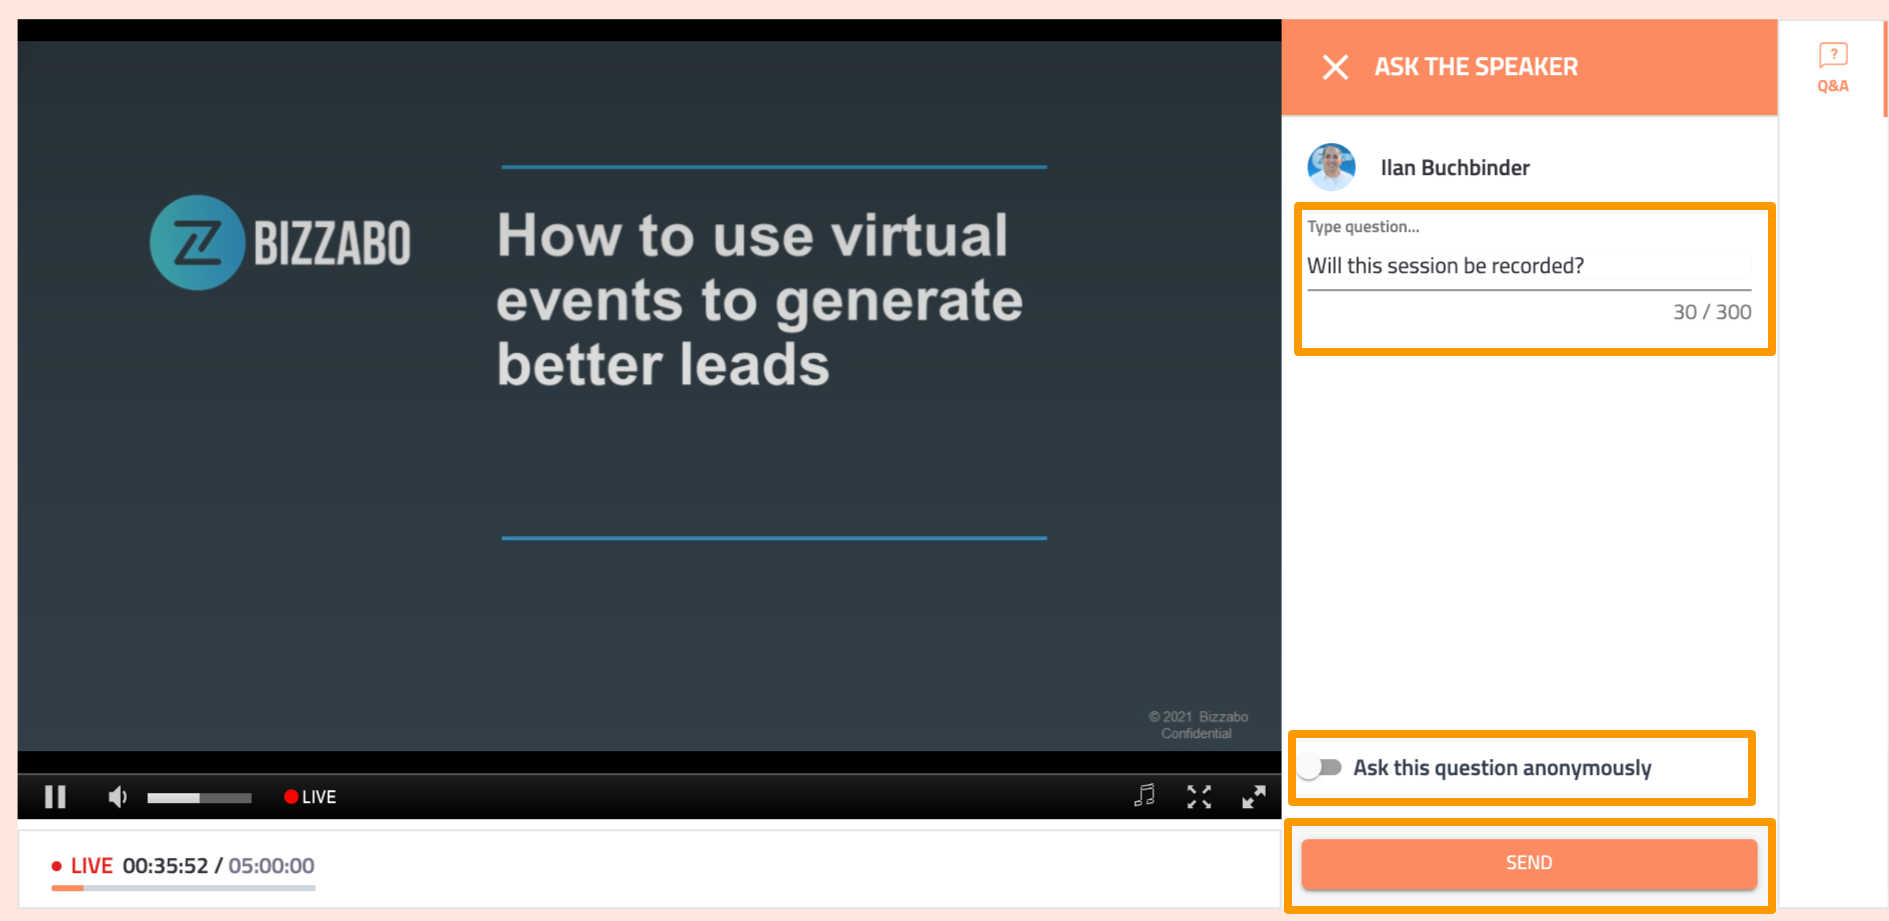Click the session progress bar below the timer
The width and height of the screenshot is (1889, 921).
coord(183,888)
